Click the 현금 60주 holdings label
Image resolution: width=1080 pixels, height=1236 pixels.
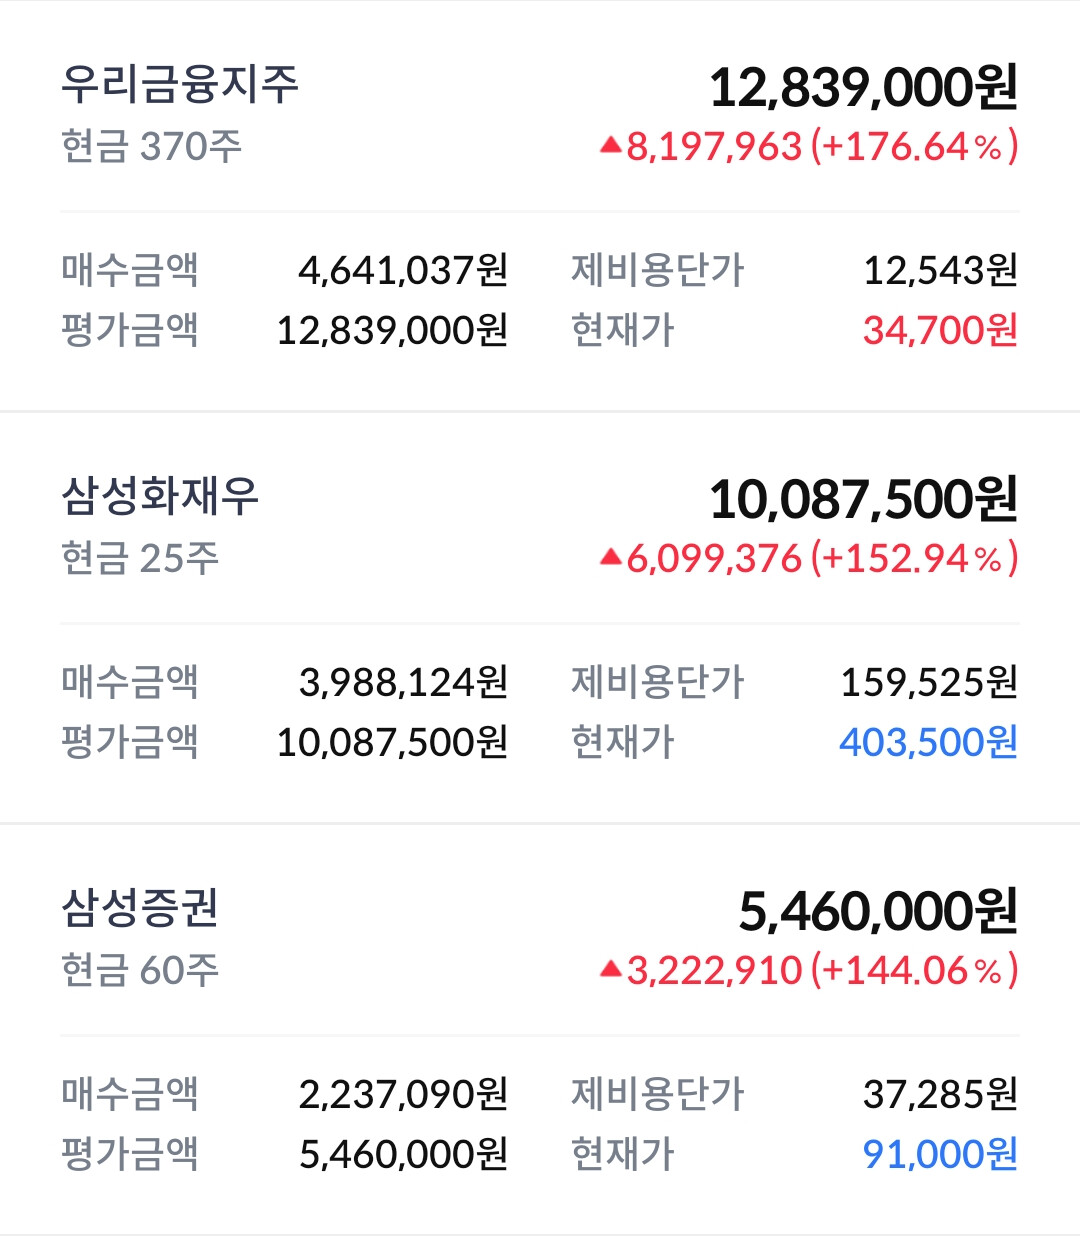tap(140, 970)
